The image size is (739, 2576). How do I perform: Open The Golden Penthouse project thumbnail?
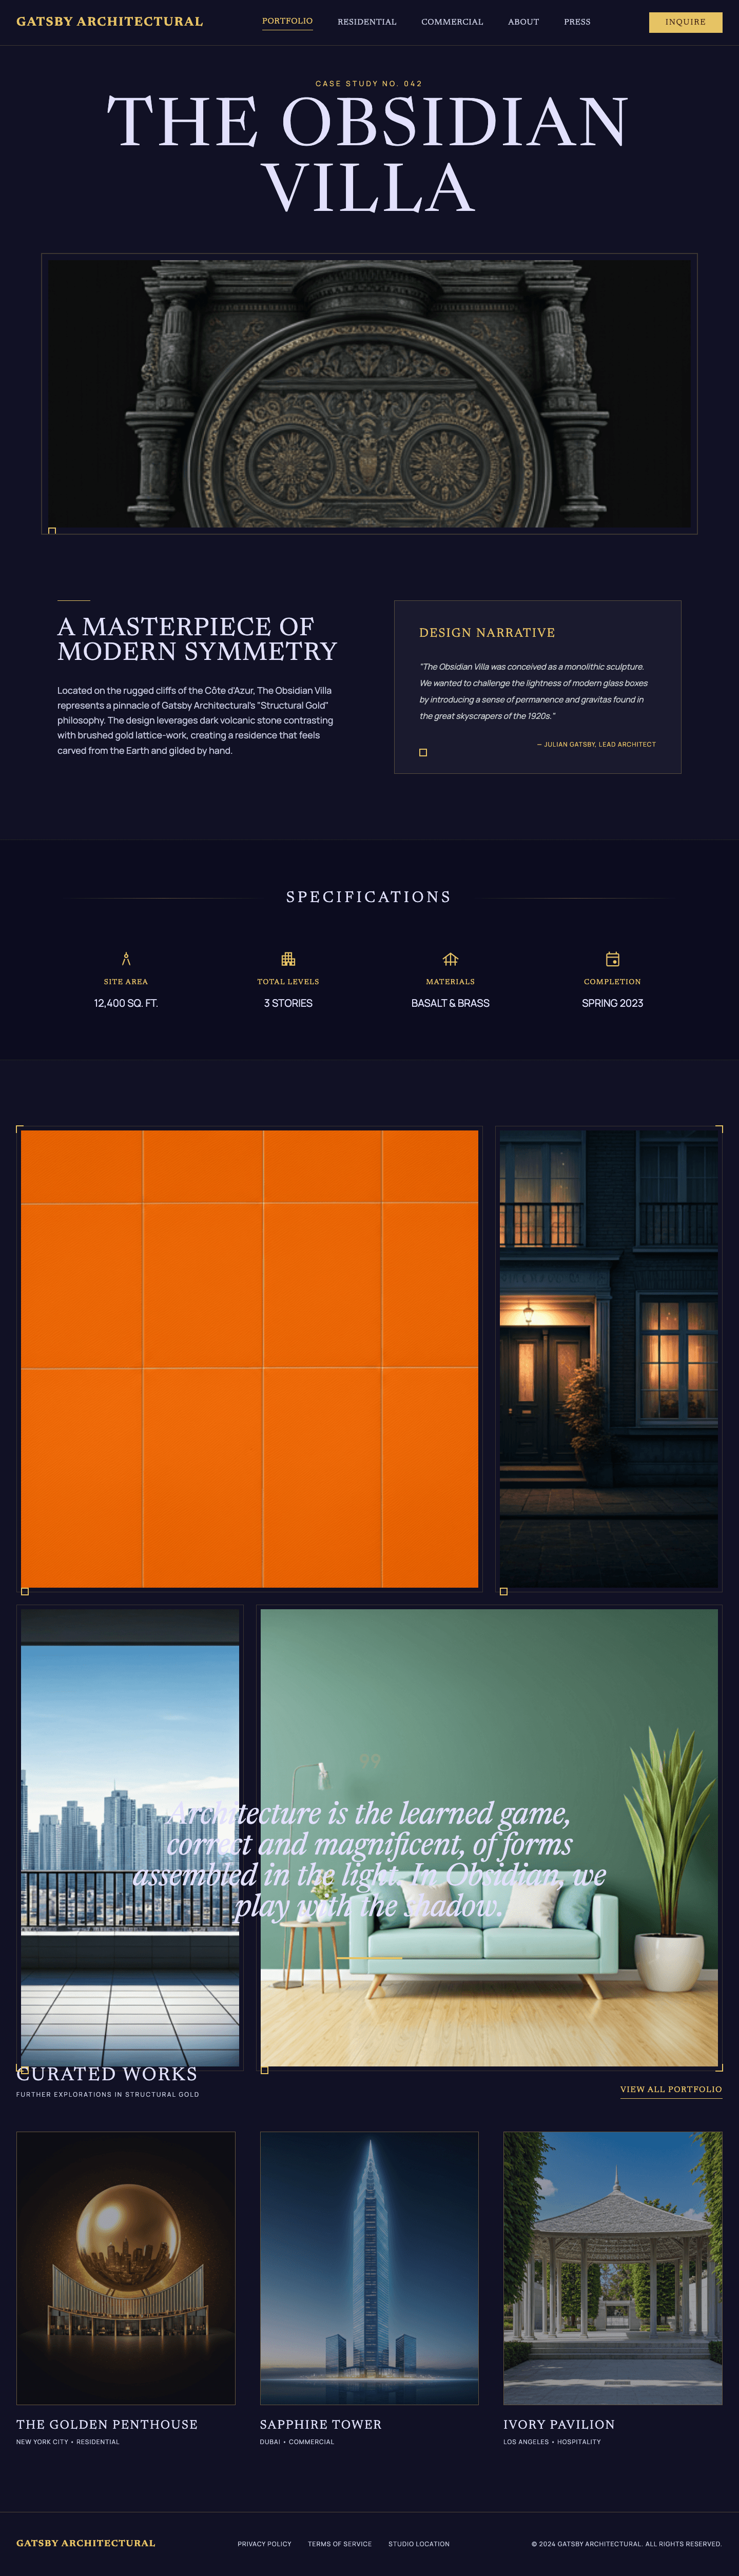click(126, 2267)
